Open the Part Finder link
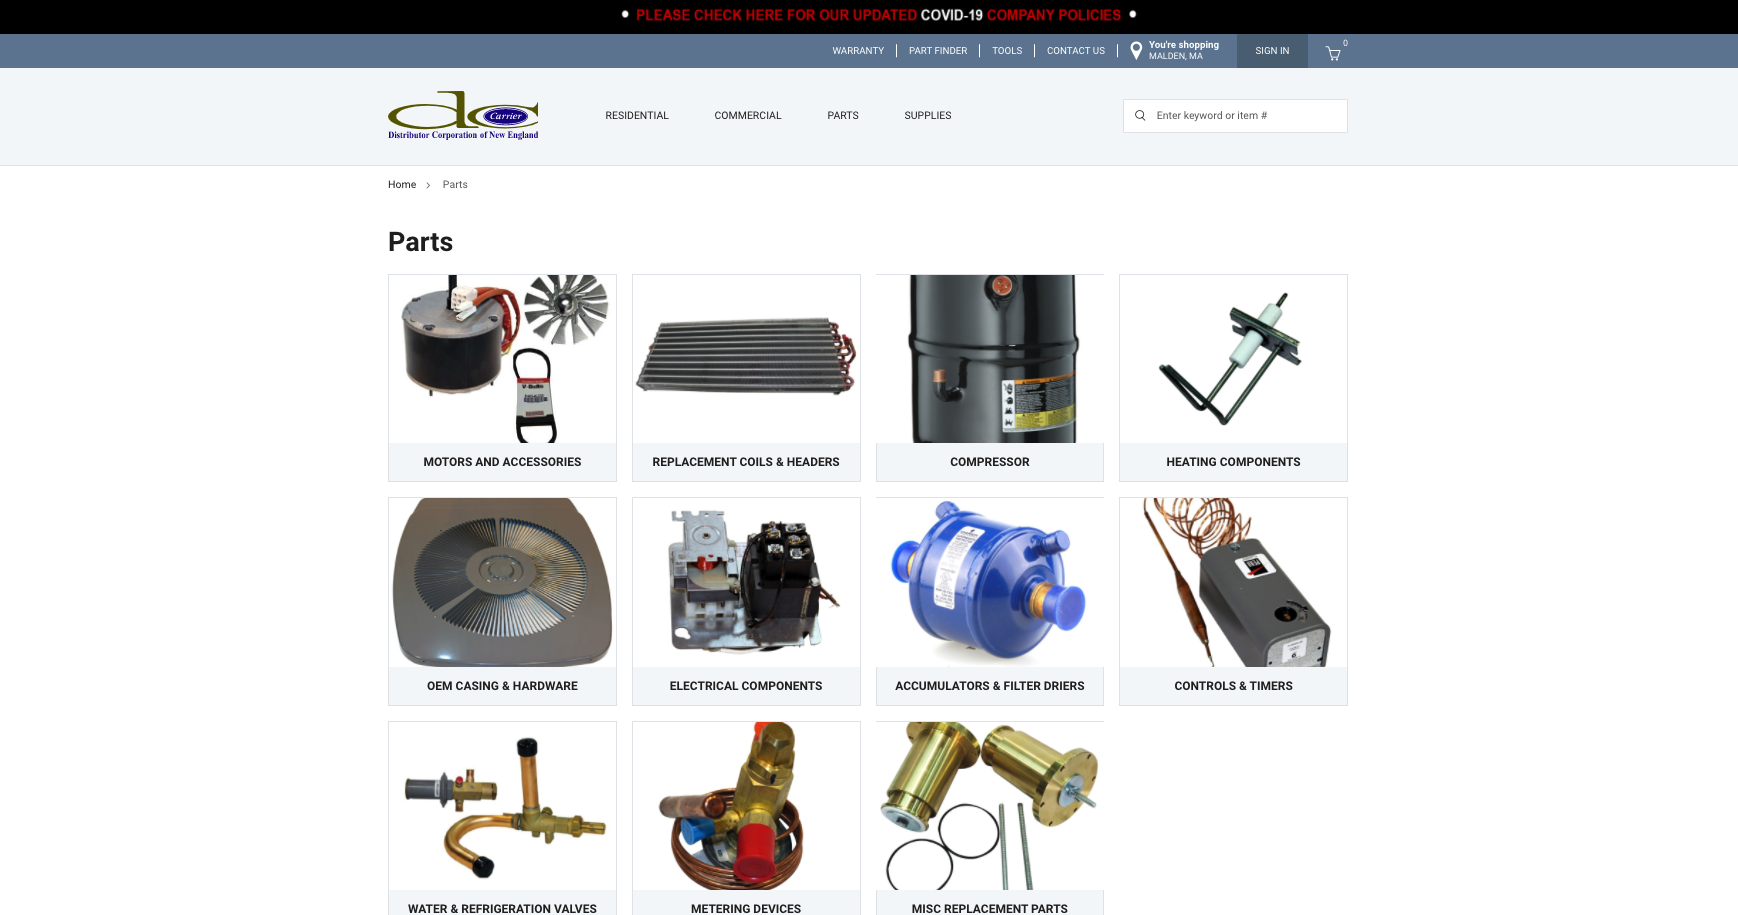This screenshot has height=915, width=1738. pos(937,51)
